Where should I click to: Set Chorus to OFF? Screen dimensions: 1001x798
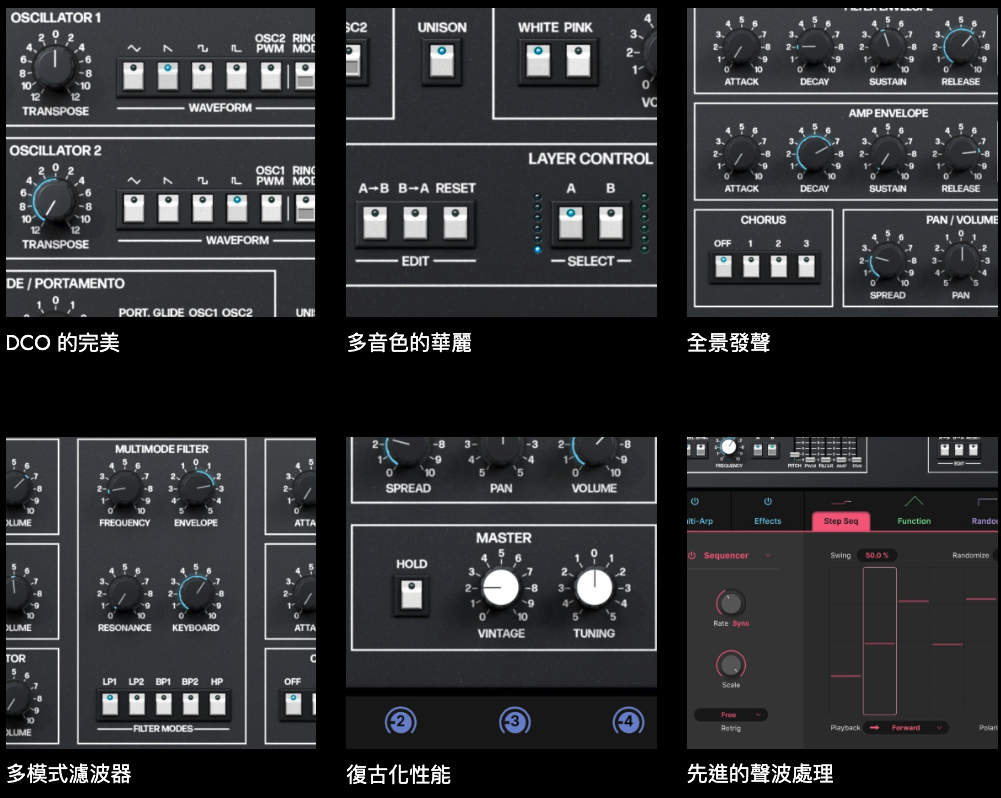(721, 265)
